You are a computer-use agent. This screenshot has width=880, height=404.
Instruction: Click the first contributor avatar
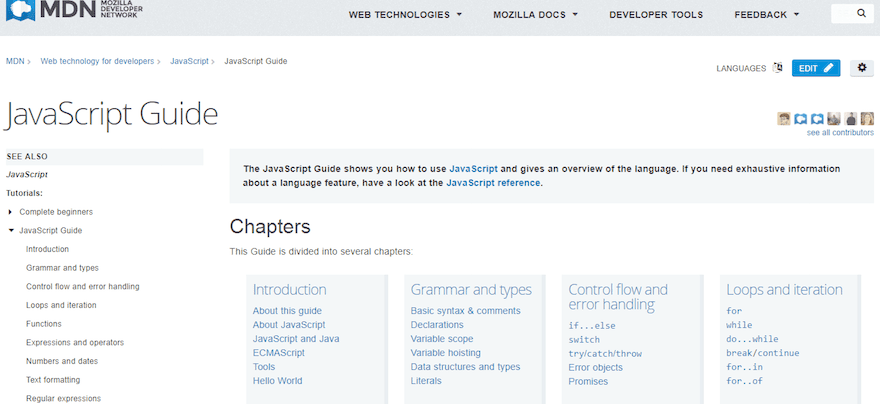pyautogui.click(x=784, y=118)
